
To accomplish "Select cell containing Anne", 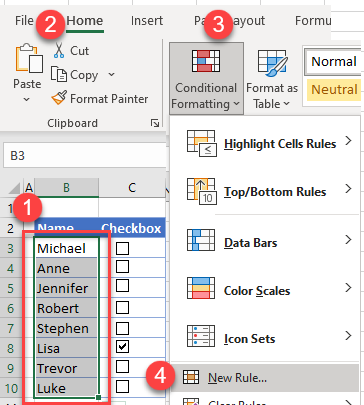I will 66,268.
